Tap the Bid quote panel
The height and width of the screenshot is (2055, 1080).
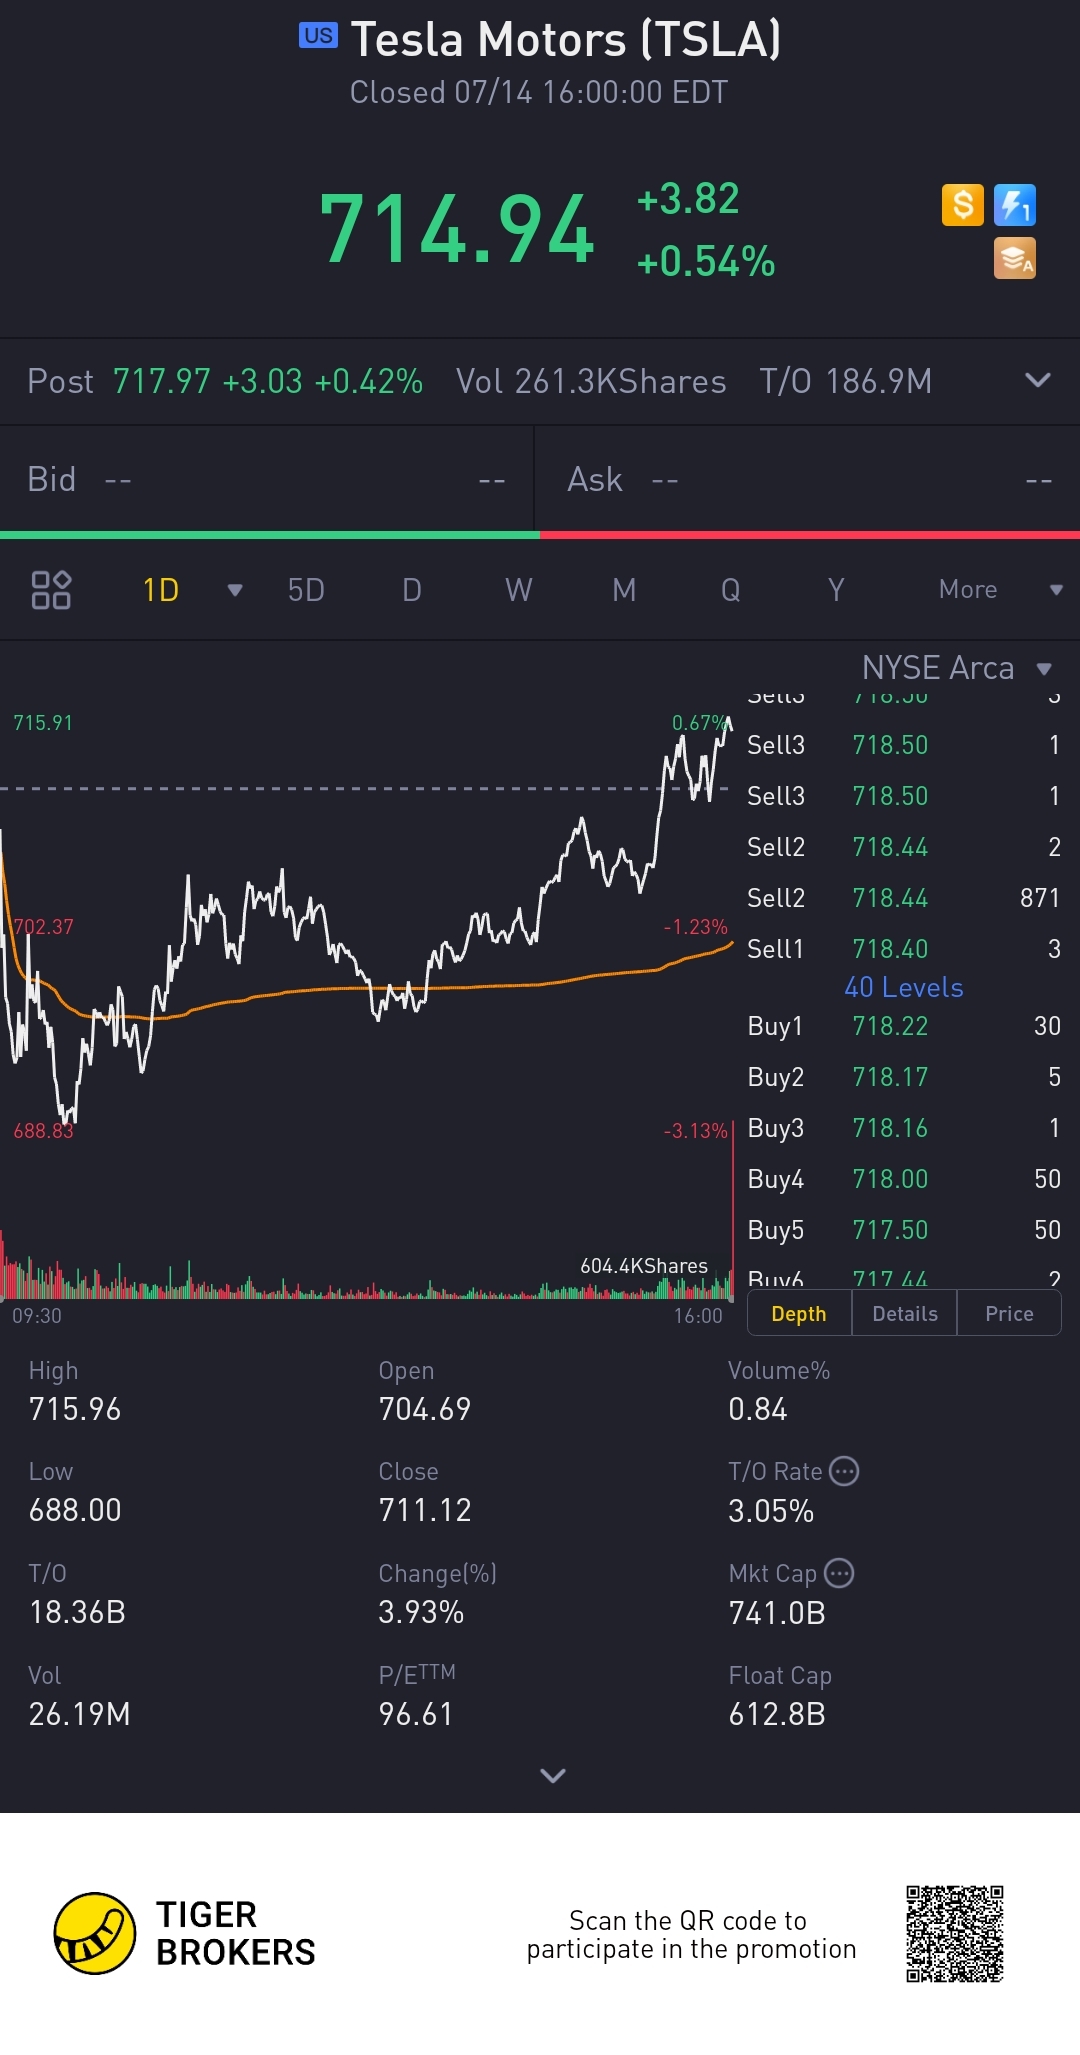[x=267, y=480]
